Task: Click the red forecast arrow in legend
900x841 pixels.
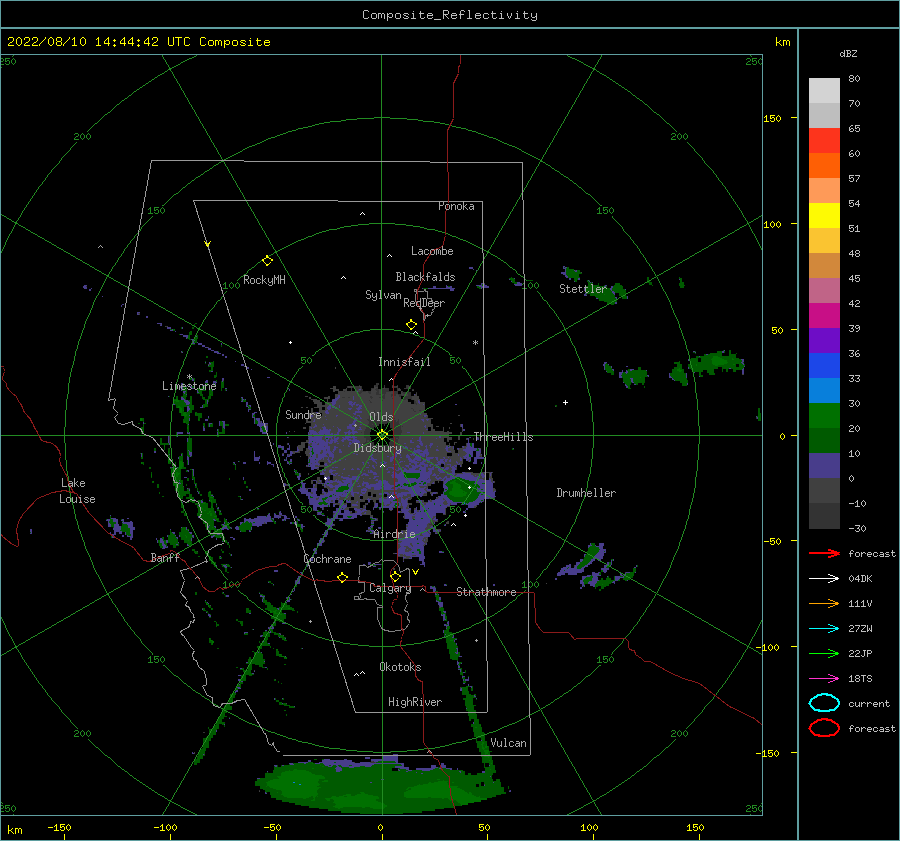Action: (824, 553)
